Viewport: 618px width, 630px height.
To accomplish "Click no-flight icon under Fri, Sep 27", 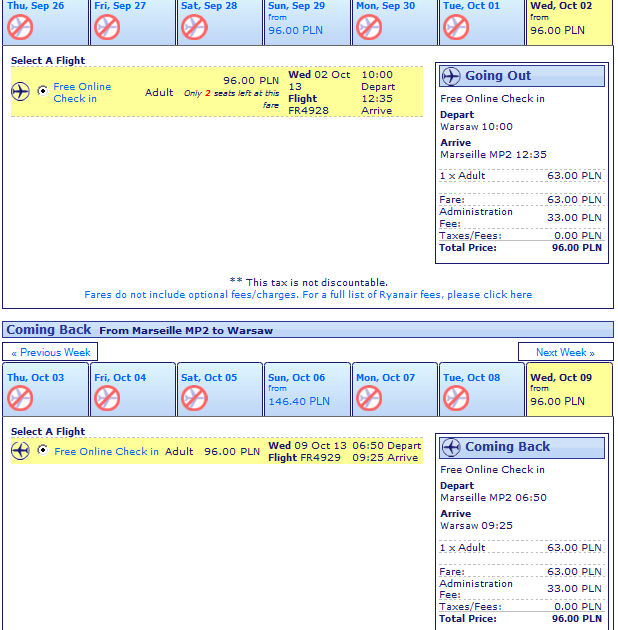I will [107, 27].
